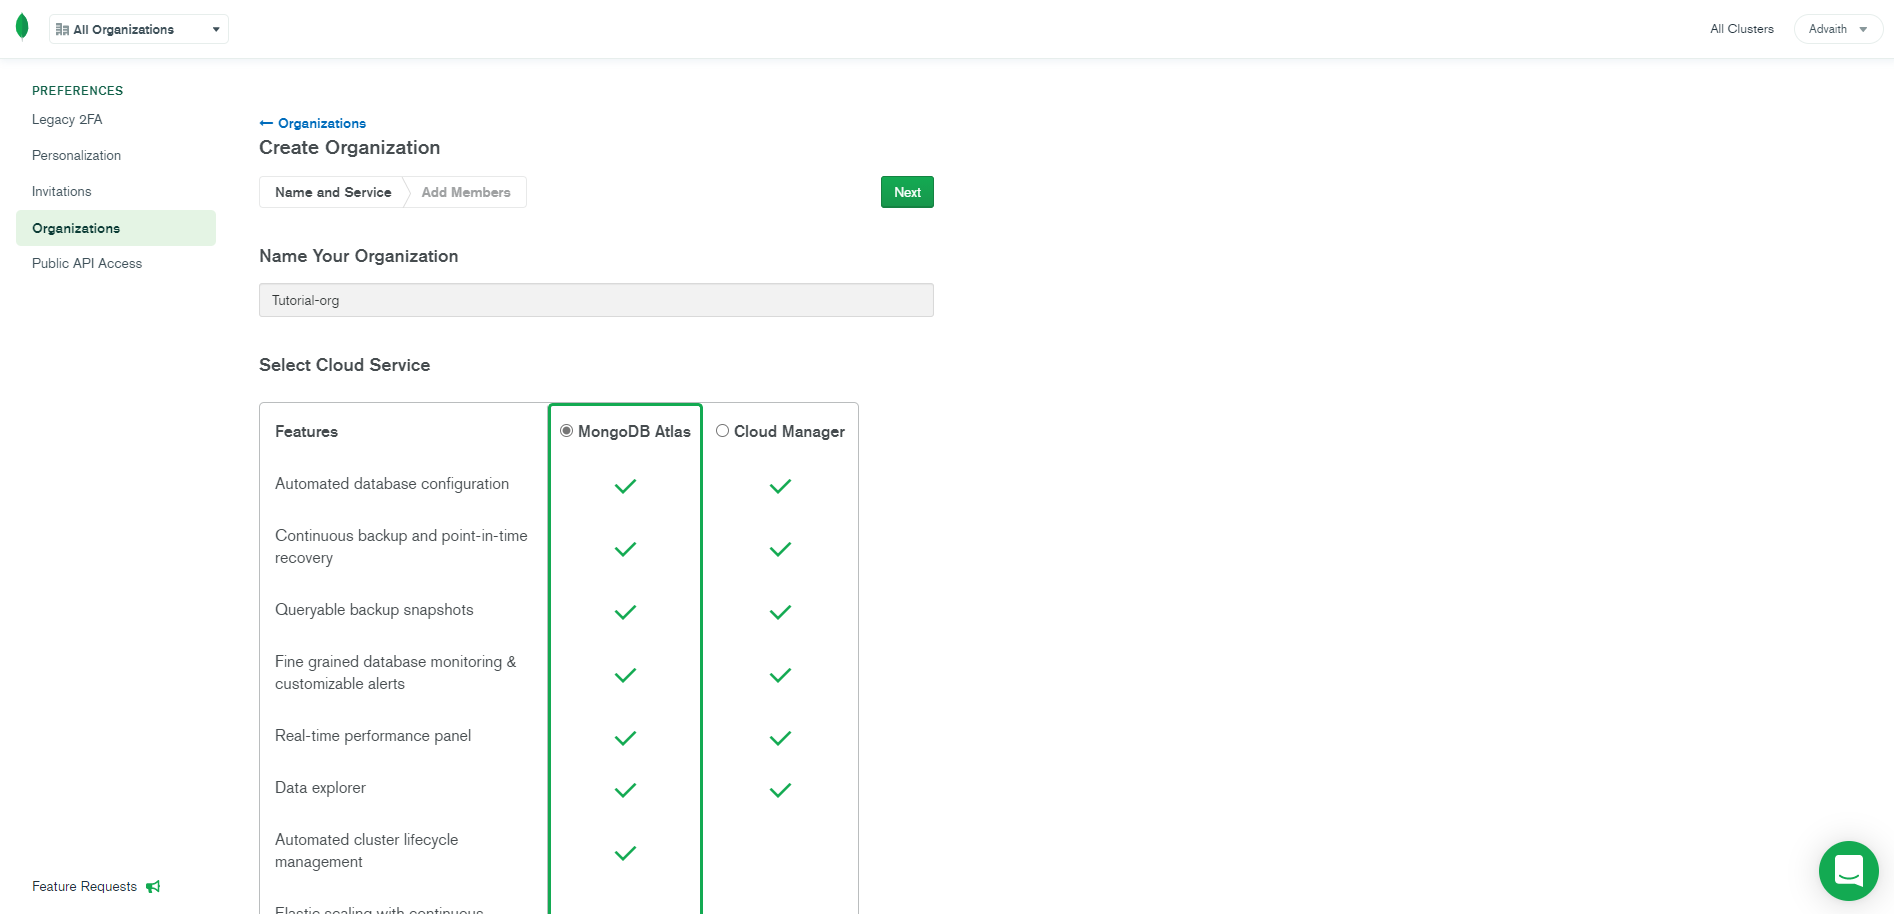Select Organizations in sidebar
The width and height of the screenshot is (1894, 914).
[116, 228]
